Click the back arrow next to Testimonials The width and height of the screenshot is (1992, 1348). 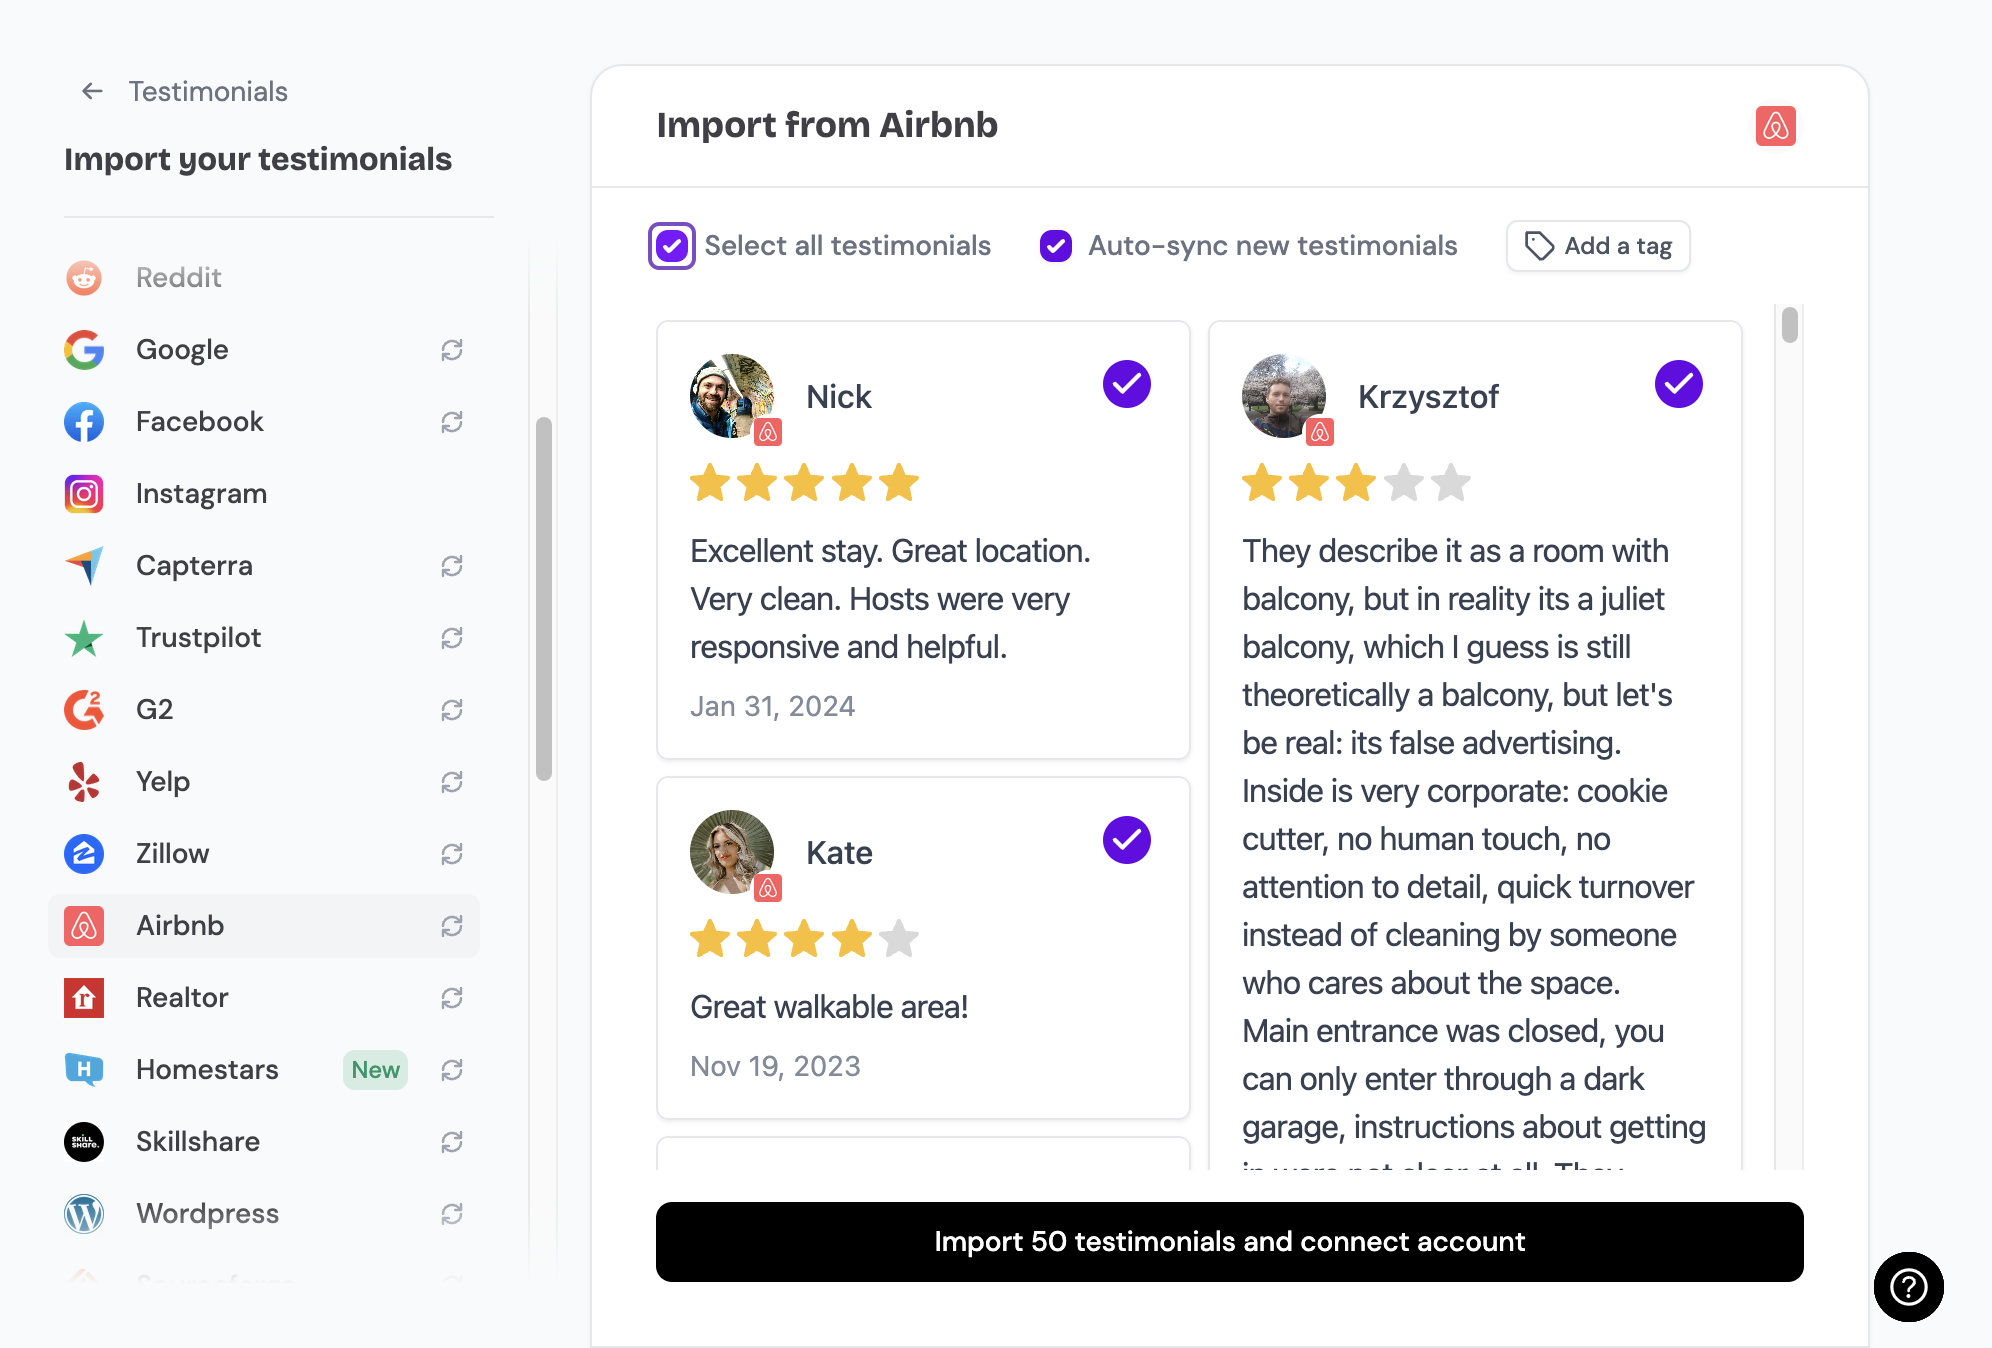[x=92, y=91]
